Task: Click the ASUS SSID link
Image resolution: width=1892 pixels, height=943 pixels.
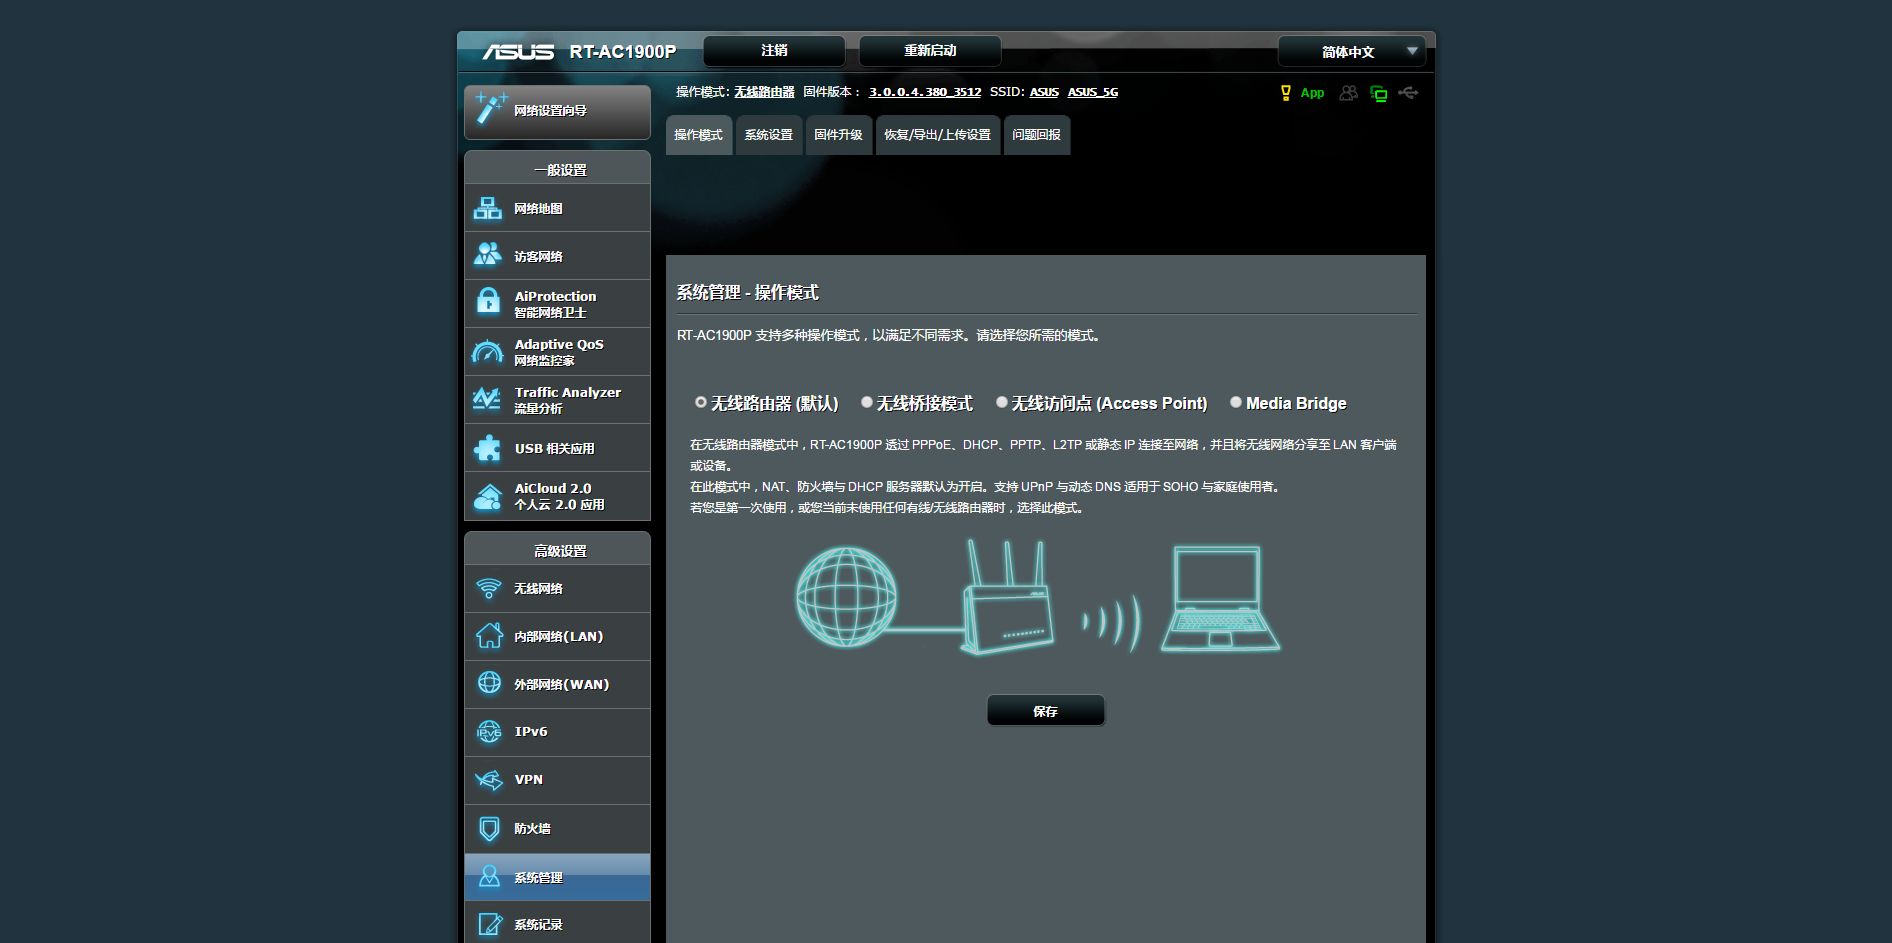Action: tap(1044, 92)
